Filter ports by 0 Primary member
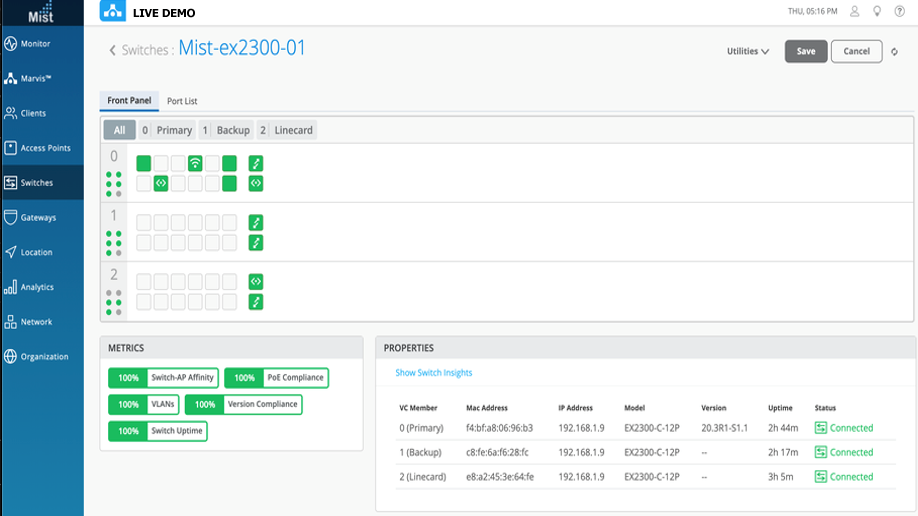The width and height of the screenshot is (918, 516). click(166, 130)
